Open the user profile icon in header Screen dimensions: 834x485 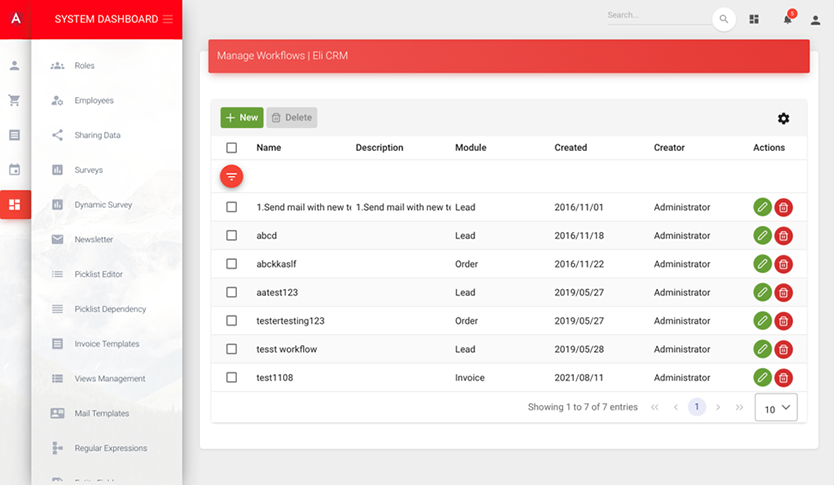pyautogui.click(x=815, y=19)
